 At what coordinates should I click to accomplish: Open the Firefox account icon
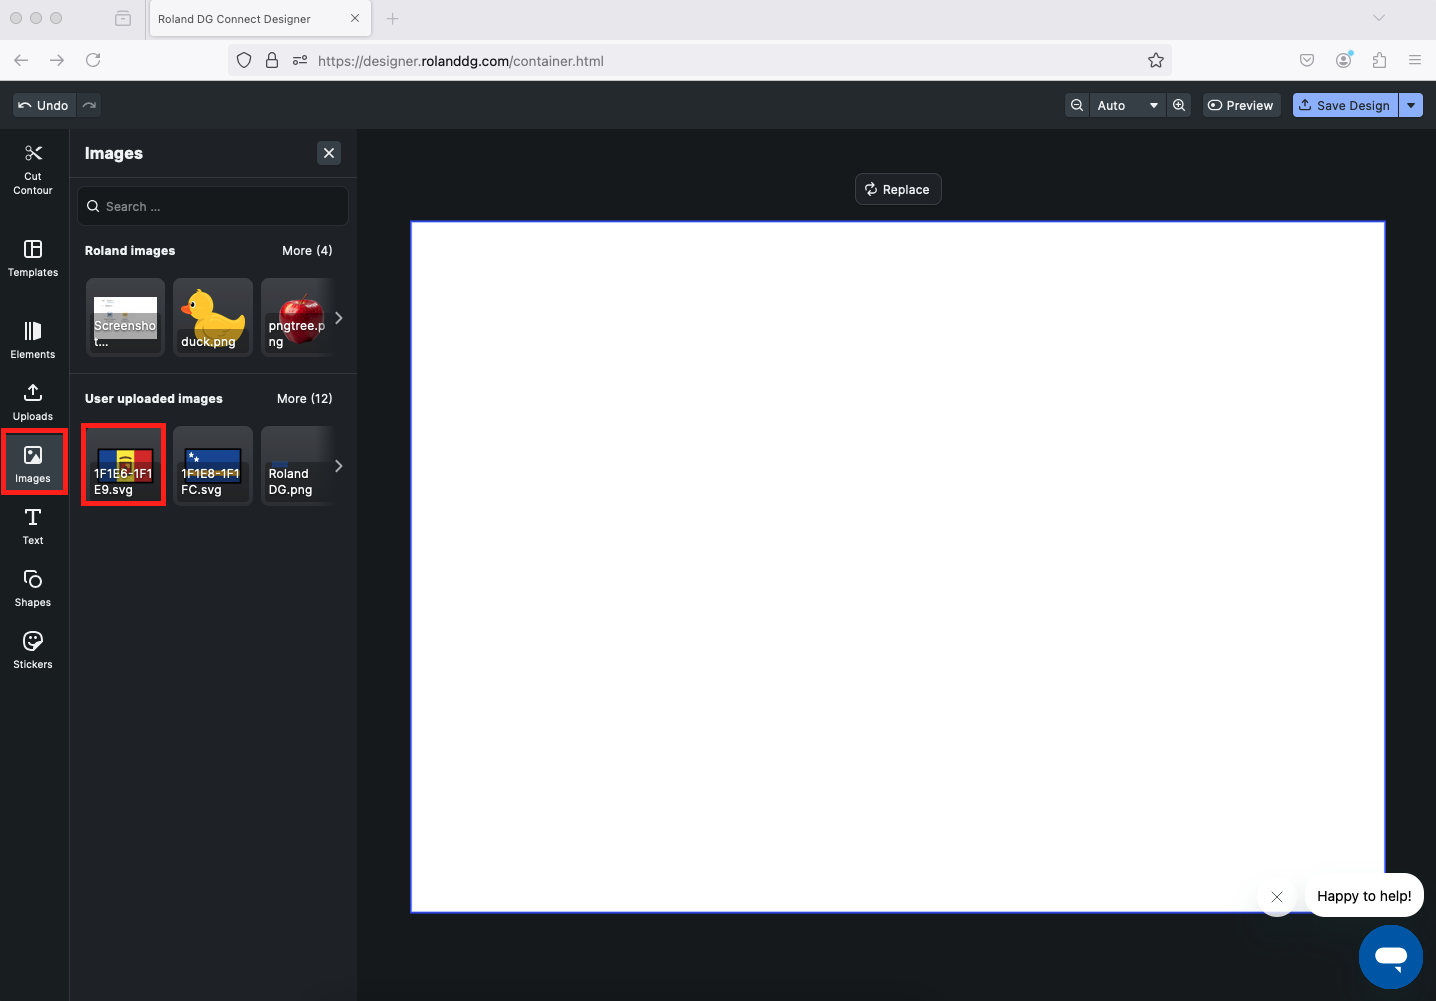pyautogui.click(x=1344, y=60)
